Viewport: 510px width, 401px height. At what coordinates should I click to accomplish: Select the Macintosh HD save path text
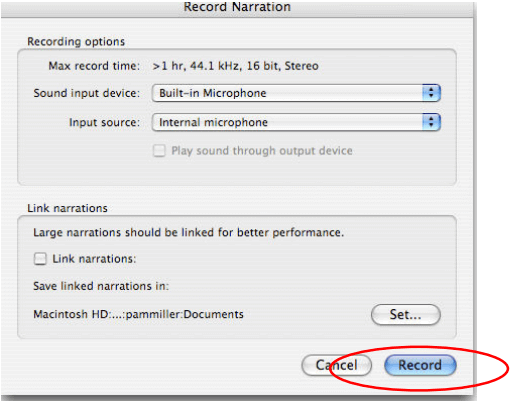coord(138,314)
